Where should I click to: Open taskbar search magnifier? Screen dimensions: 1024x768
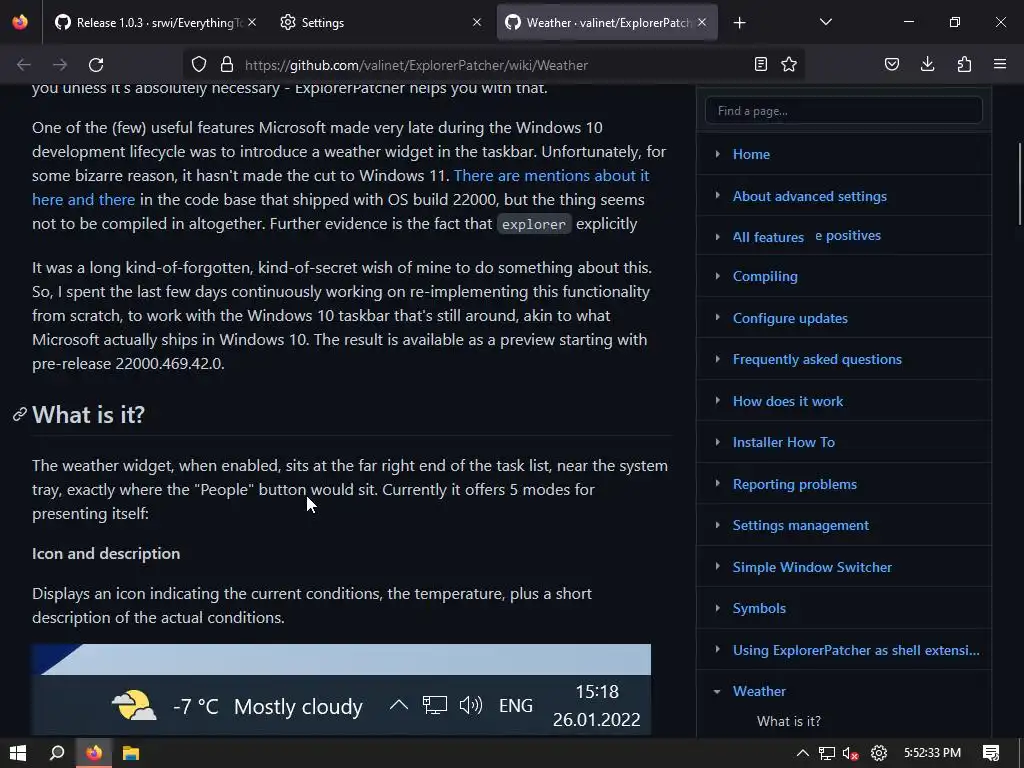(x=57, y=753)
